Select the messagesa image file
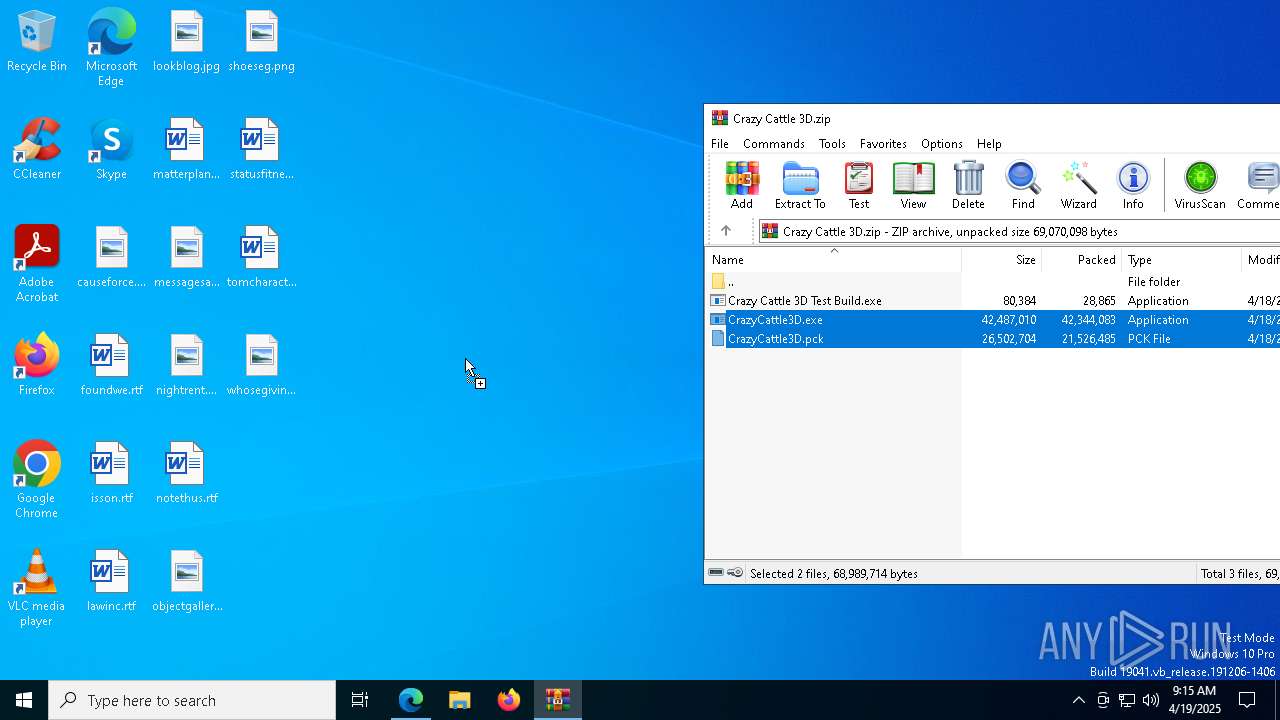The height and width of the screenshot is (720, 1280). pyautogui.click(x=186, y=257)
